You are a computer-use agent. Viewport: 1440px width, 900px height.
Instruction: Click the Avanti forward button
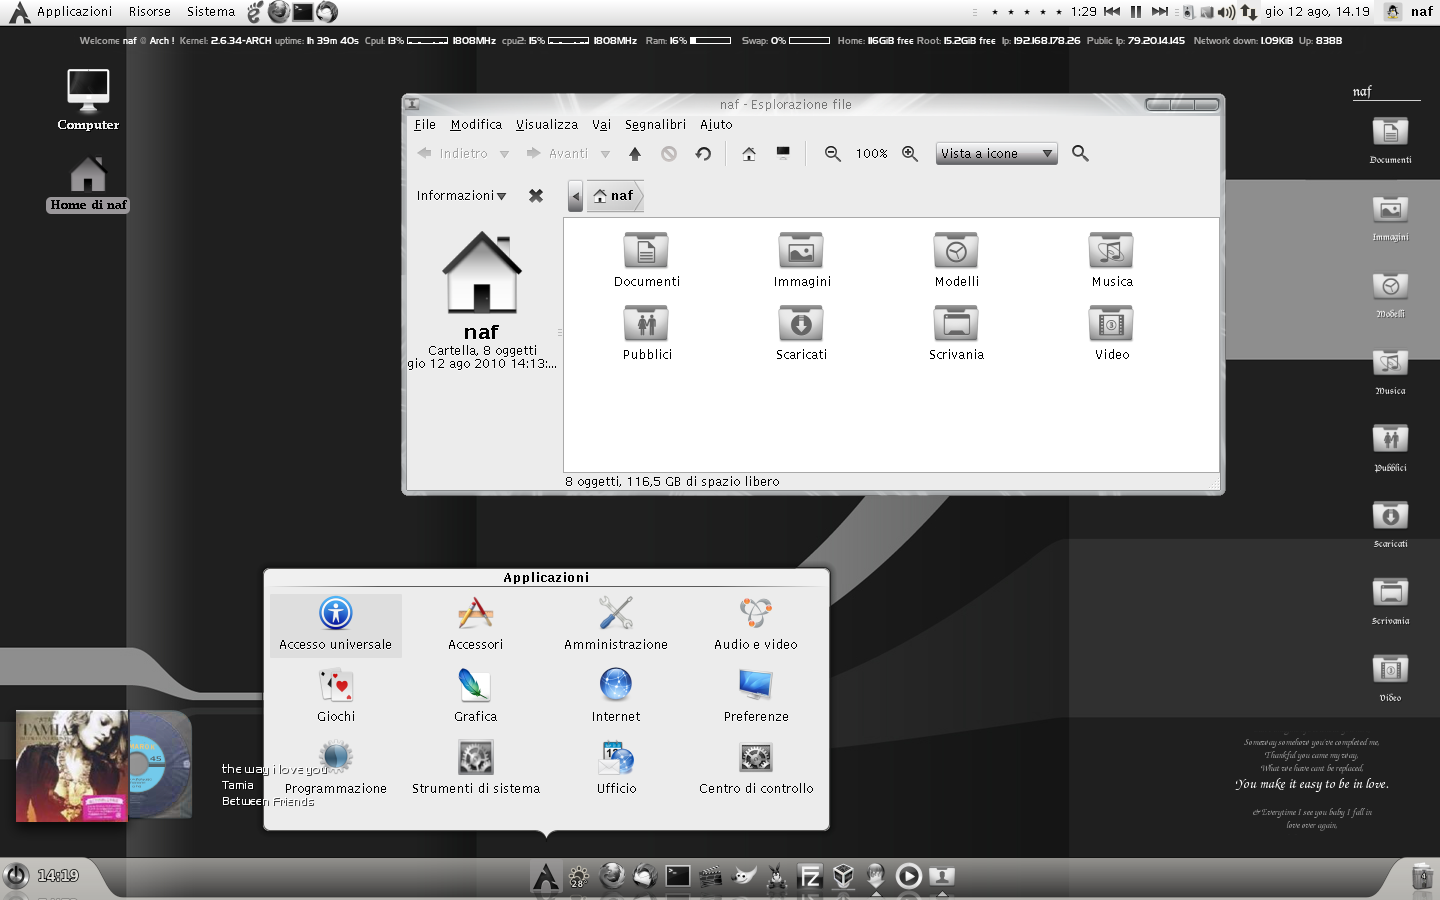pyautogui.click(x=558, y=153)
